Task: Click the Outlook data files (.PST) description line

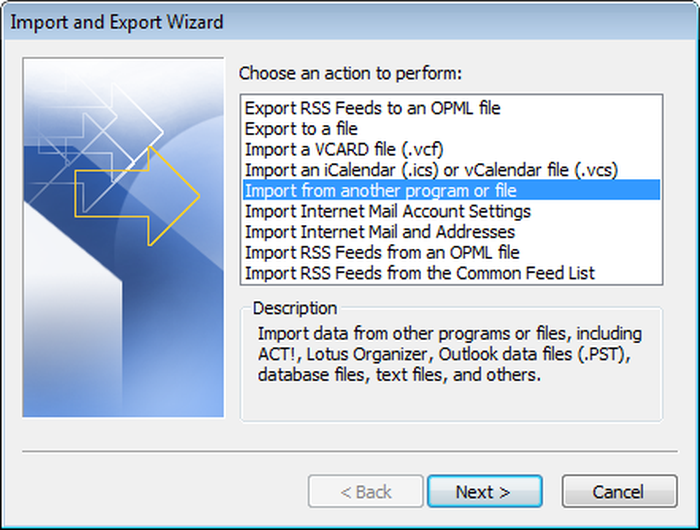Action: [x=444, y=354]
